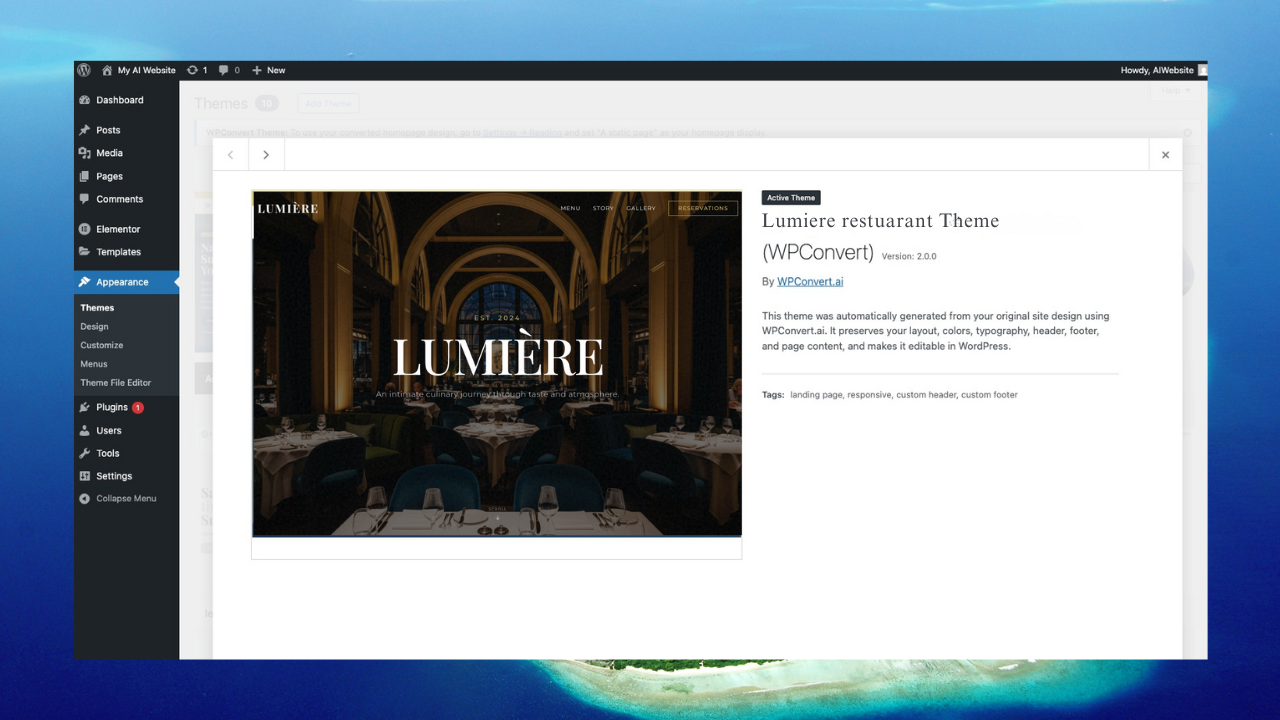Open the Dashboard menu
The width and height of the screenshot is (1280, 720).
[x=126, y=100]
